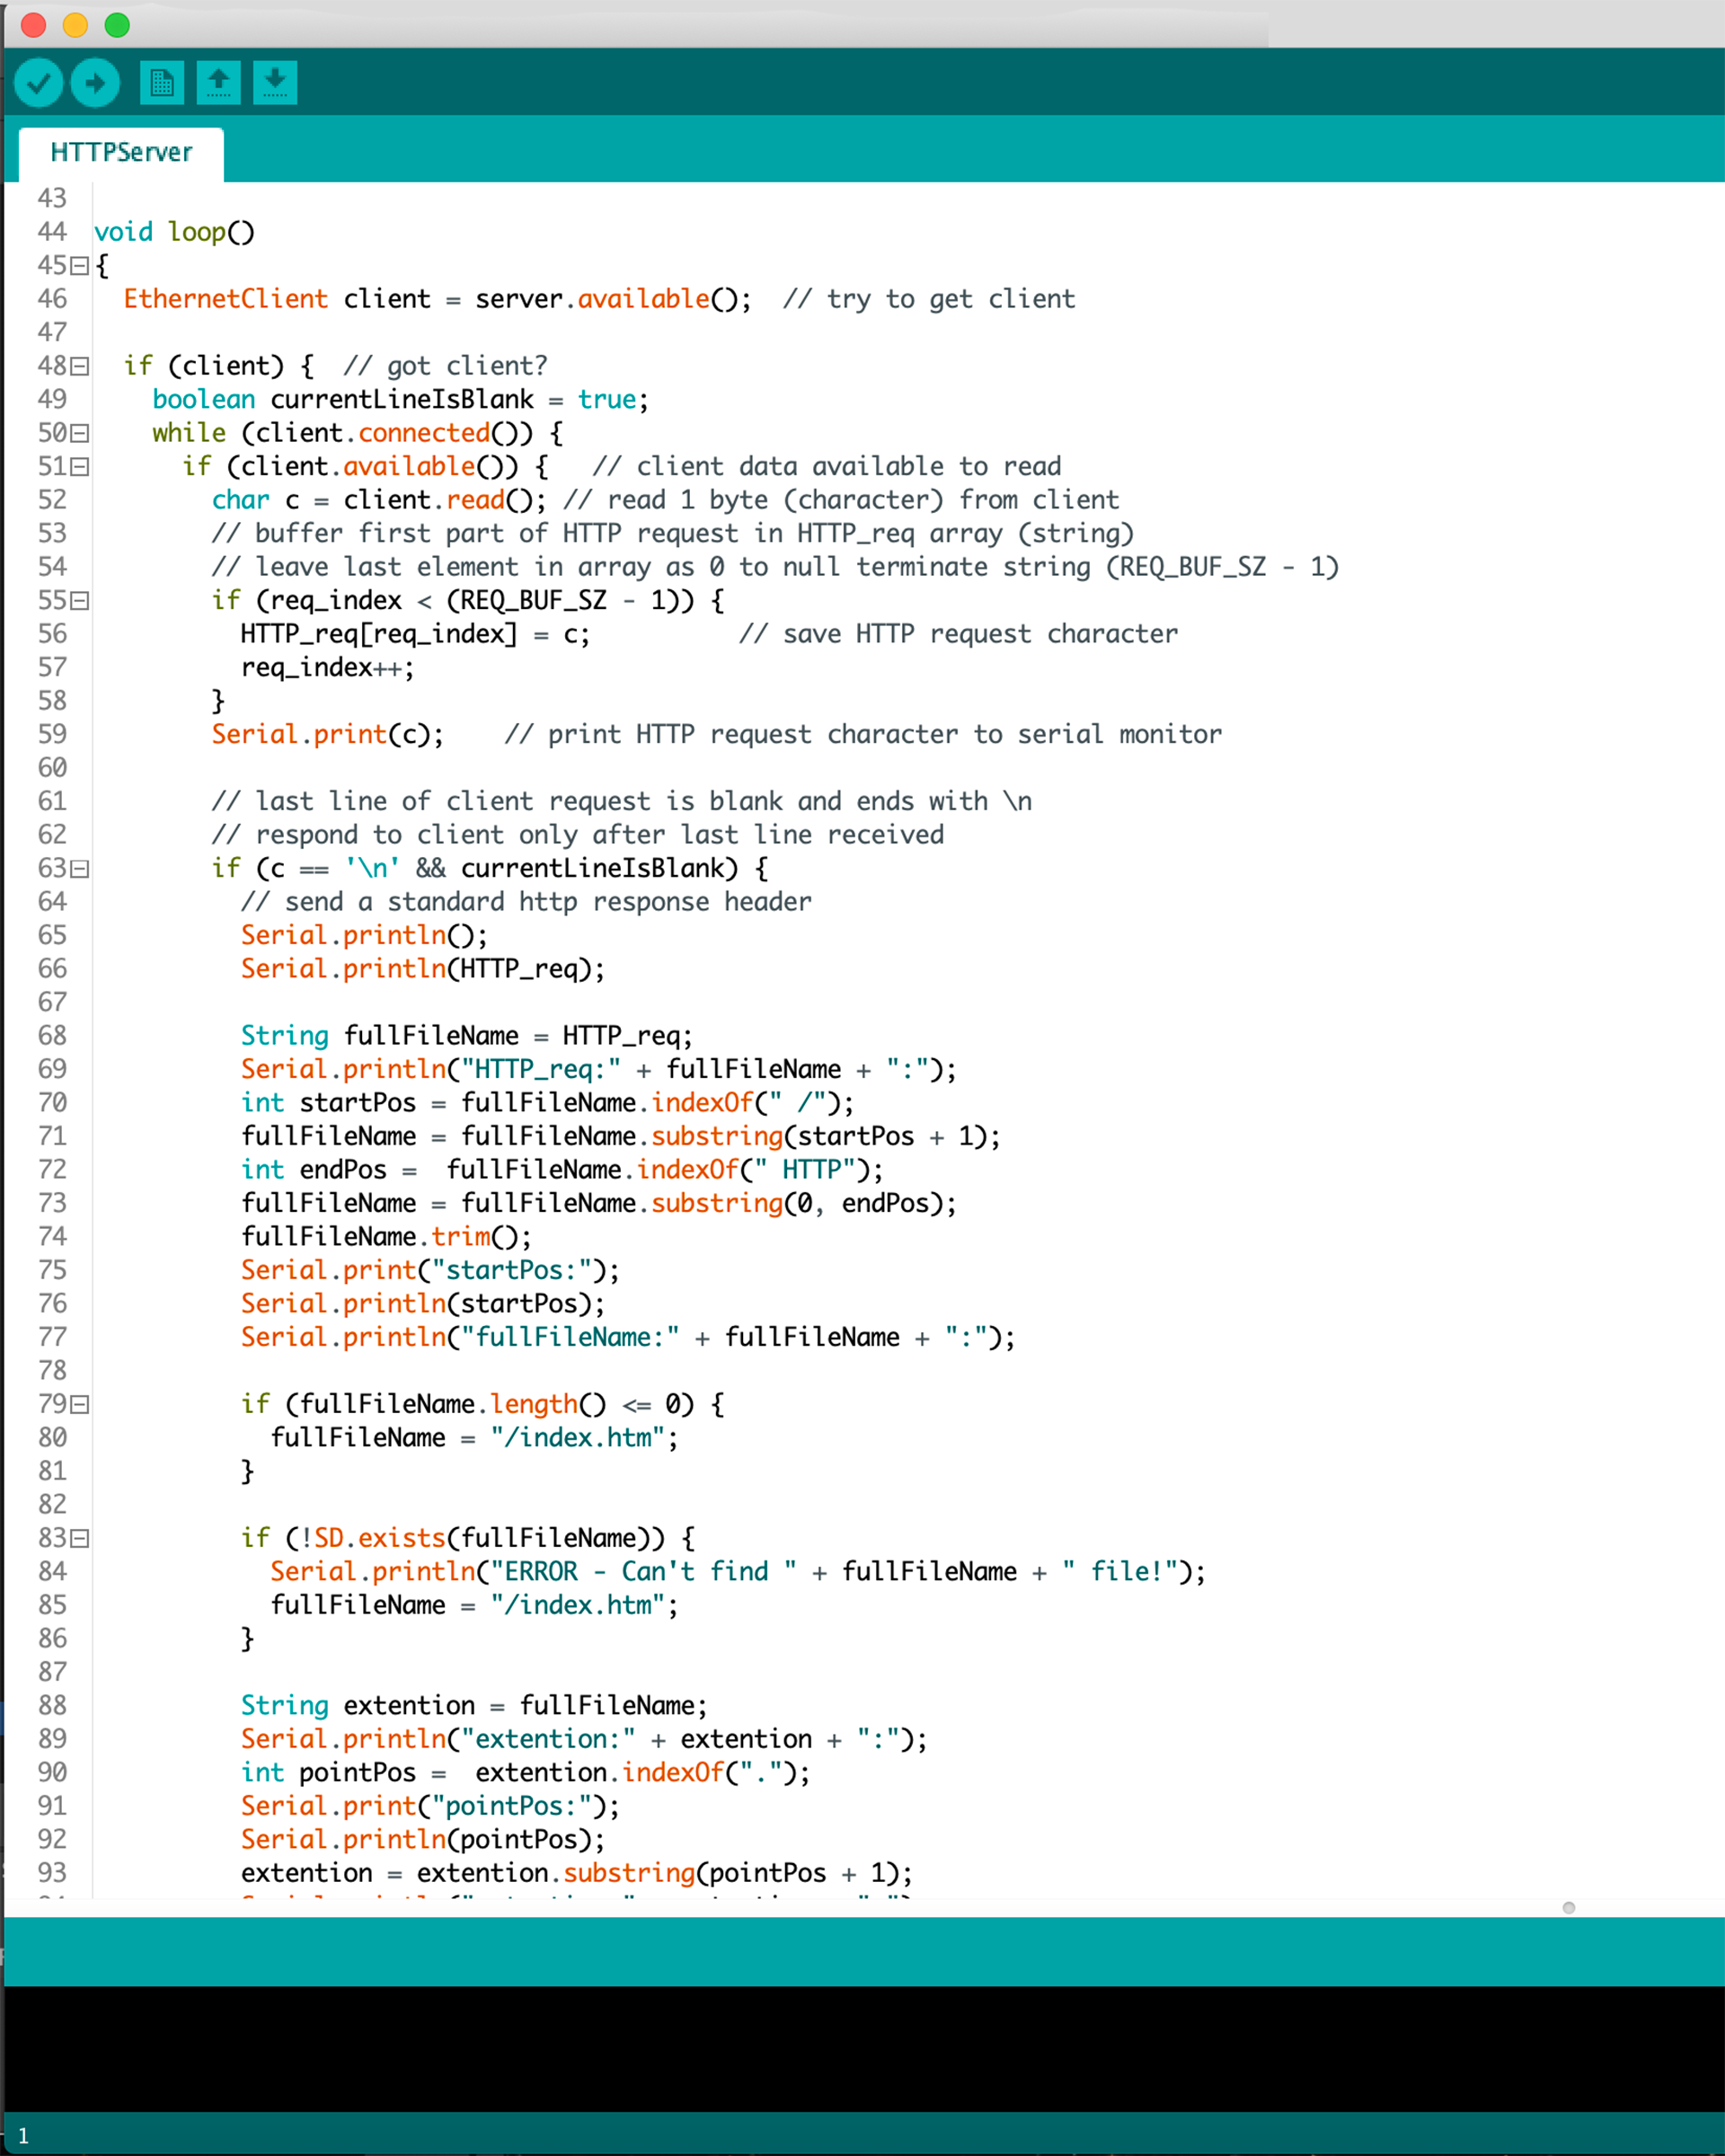
Task: Fold the currentLineIsBlank block at line 63
Action: [80, 869]
